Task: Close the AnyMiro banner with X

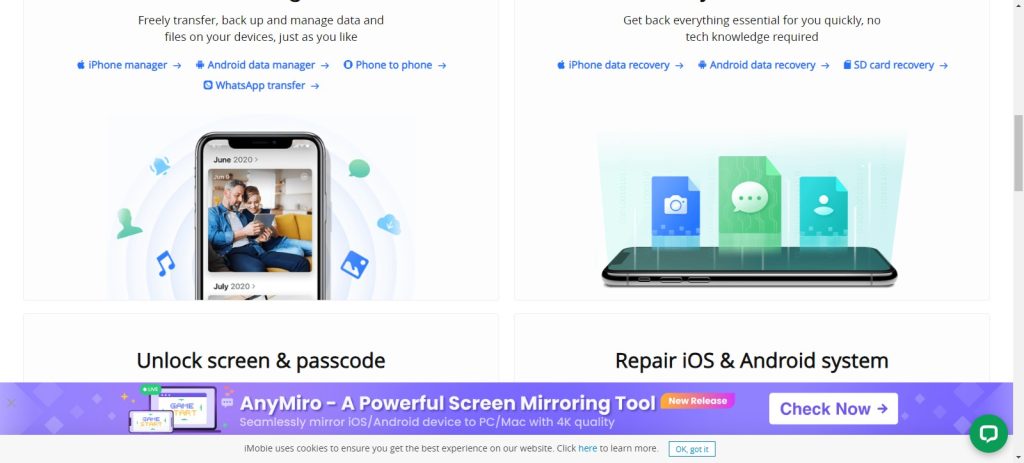Action: coord(11,403)
